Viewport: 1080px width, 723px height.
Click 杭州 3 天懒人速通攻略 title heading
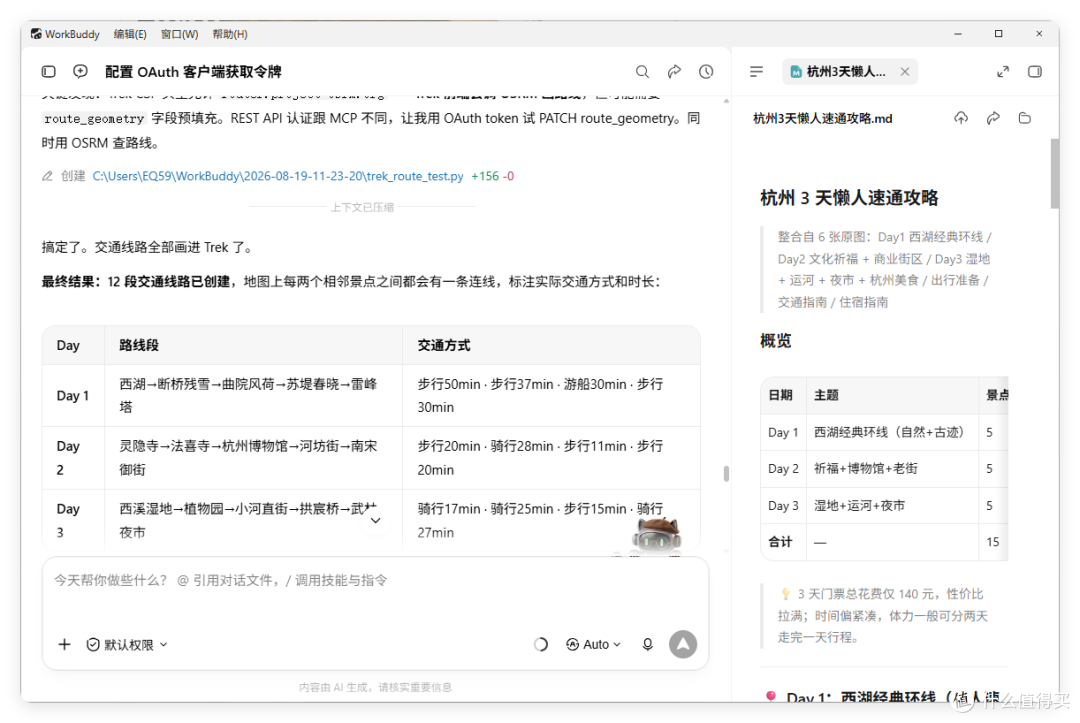849,198
